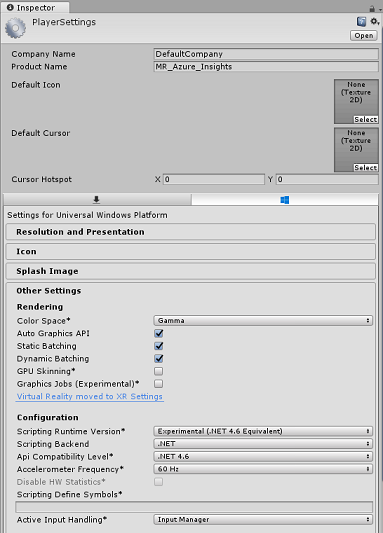Screen dimensions: 383x533
Task: Click the Cursor Hotspot Y field
Action: point(327,179)
